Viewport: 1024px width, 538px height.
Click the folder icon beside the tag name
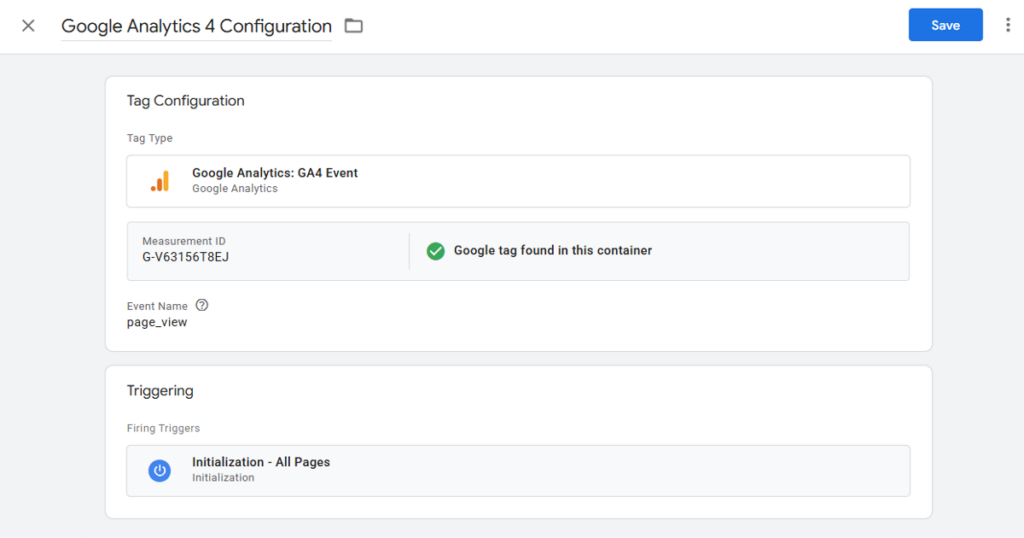click(353, 26)
